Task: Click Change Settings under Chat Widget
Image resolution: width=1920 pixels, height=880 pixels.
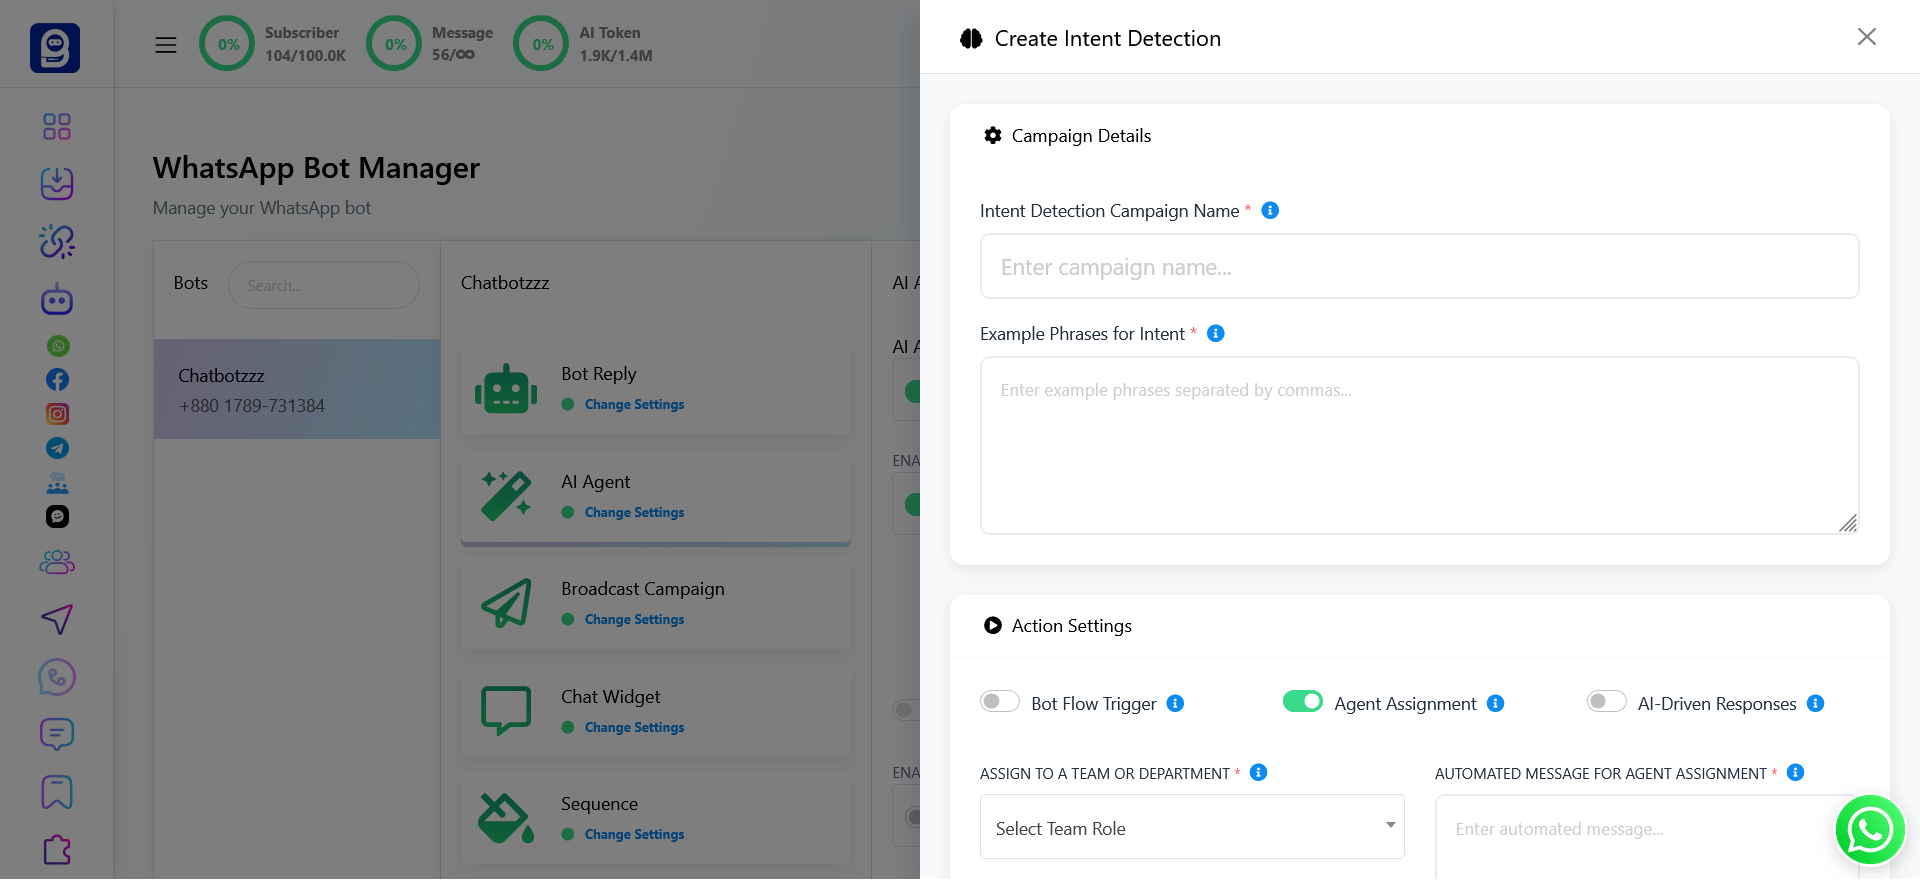Action: click(x=634, y=728)
